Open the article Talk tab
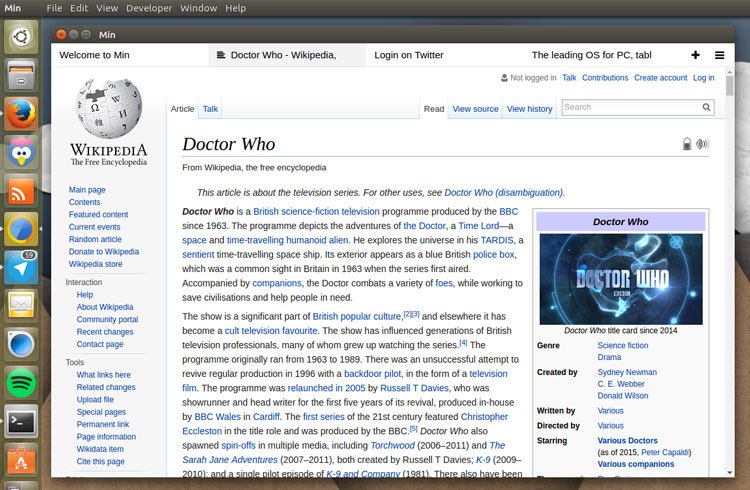Image resolution: width=750 pixels, height=490 pixels. (x=211, y=109)
